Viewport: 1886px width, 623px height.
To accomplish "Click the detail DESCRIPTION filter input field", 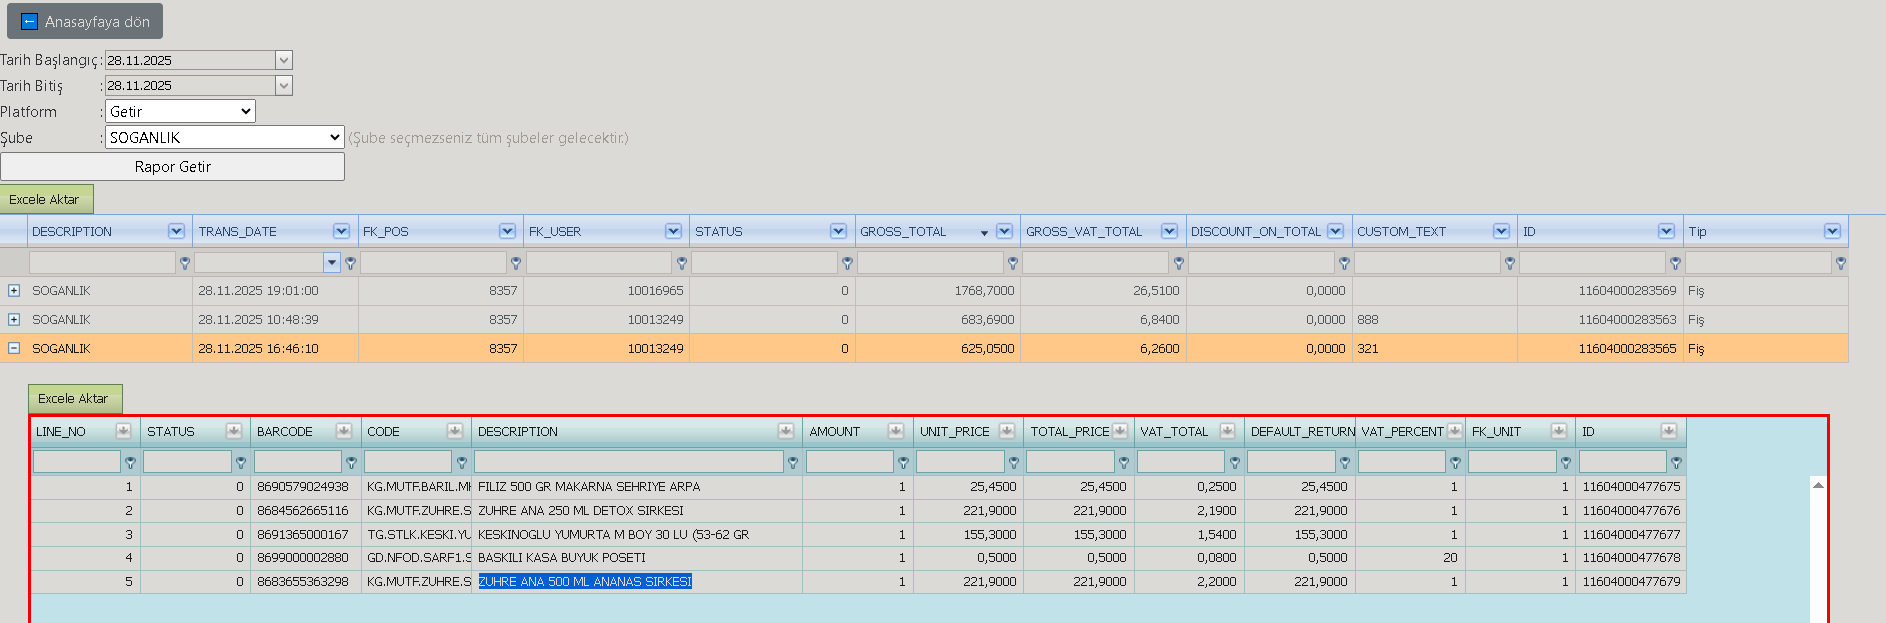I will pyautogui.click(x=629, y=462).
